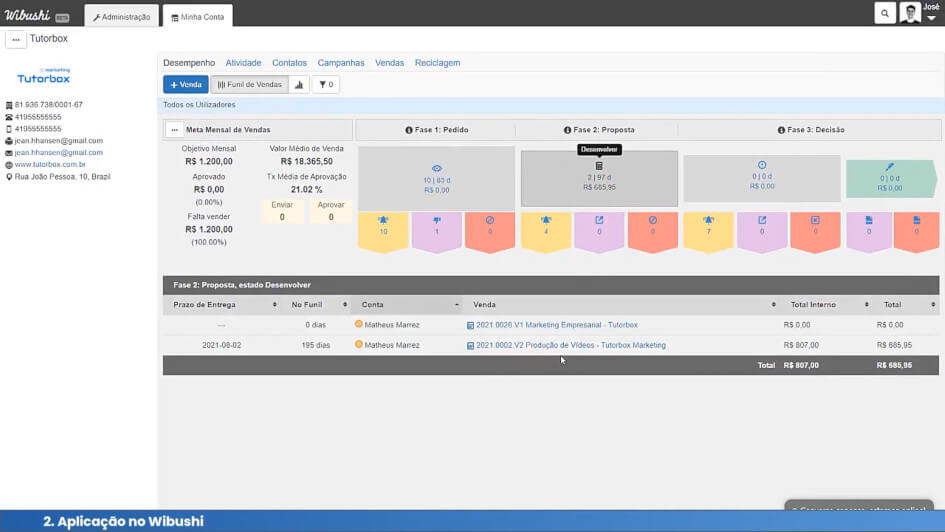Click the Fase 3 purple export tile
The height and width of the screenshot is (532, 945).
(762, 231)
